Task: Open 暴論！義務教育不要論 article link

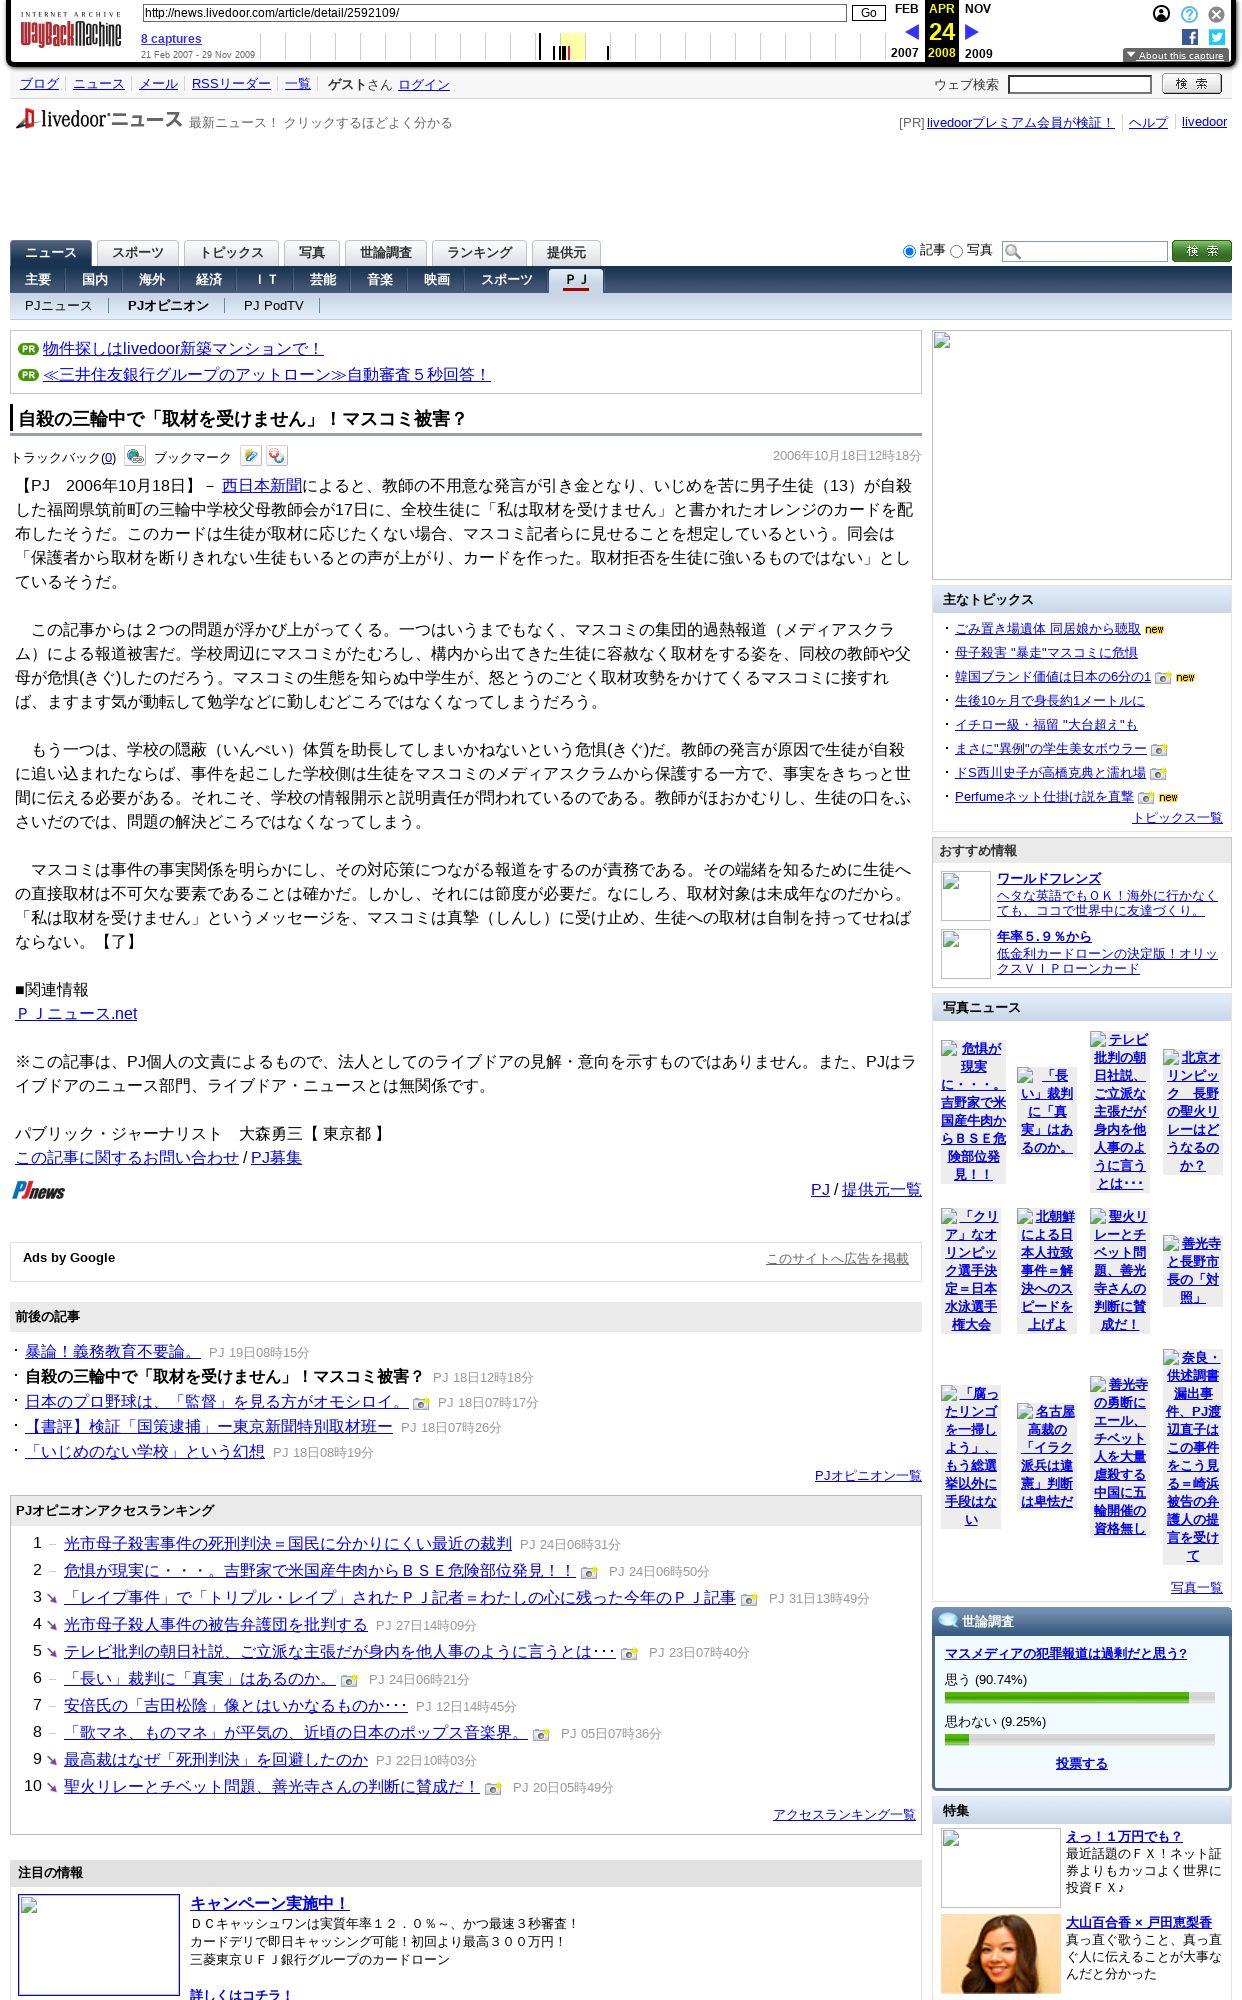Action: click(113, 1352)
